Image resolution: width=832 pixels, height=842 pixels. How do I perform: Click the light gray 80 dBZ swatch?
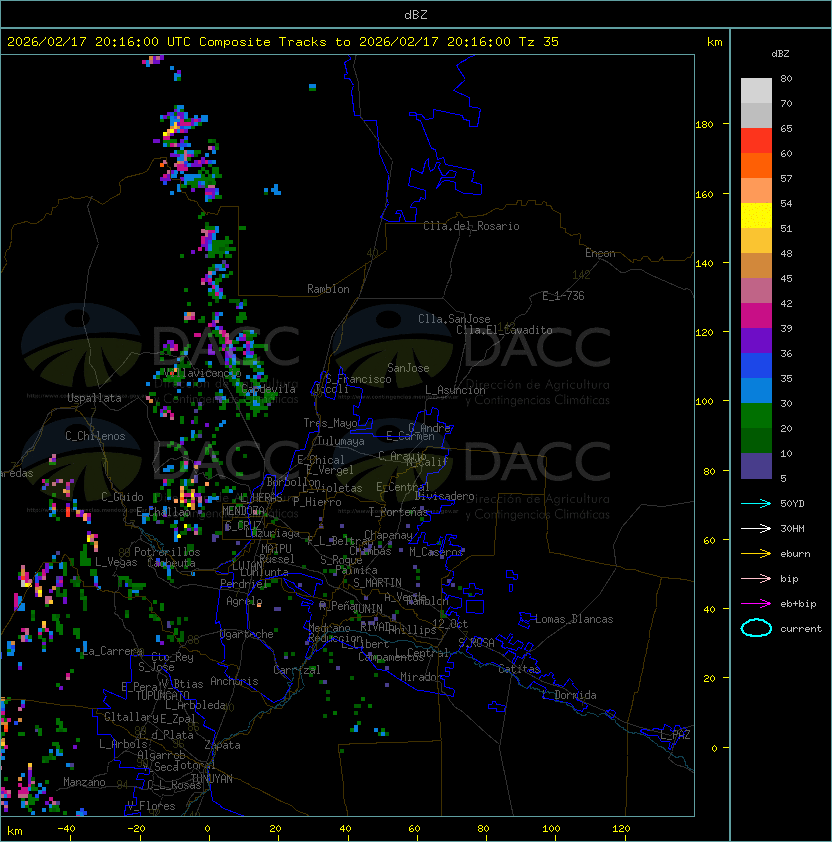(x=756, y=90)
